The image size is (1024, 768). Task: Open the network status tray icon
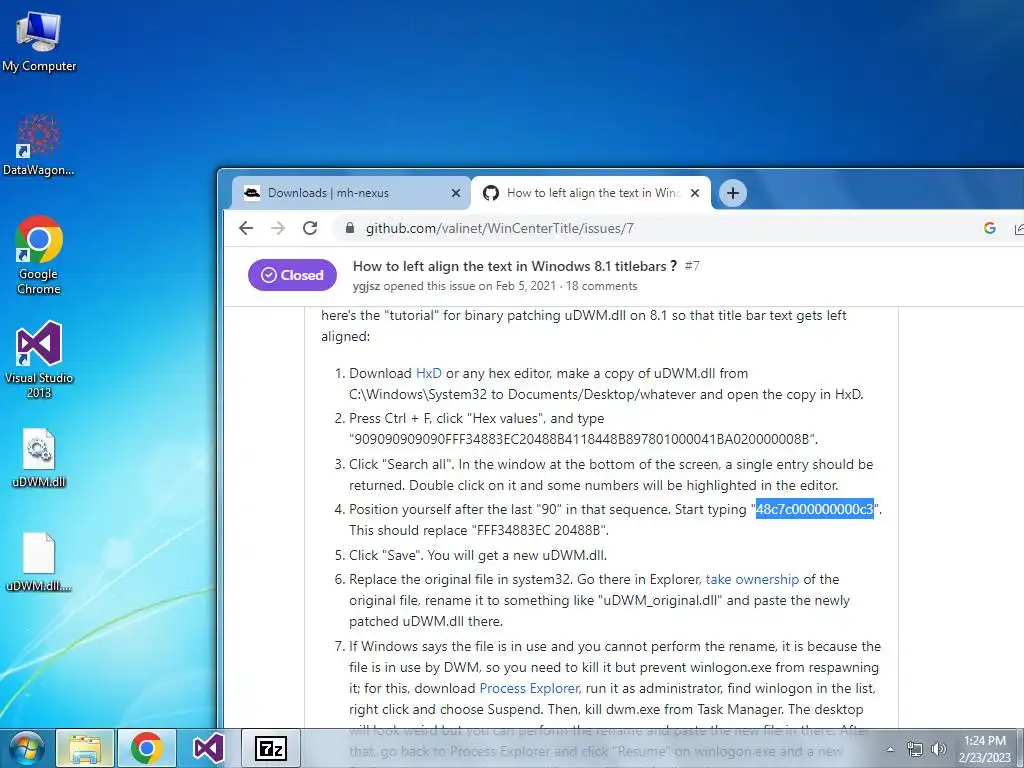tap(915, 750)
